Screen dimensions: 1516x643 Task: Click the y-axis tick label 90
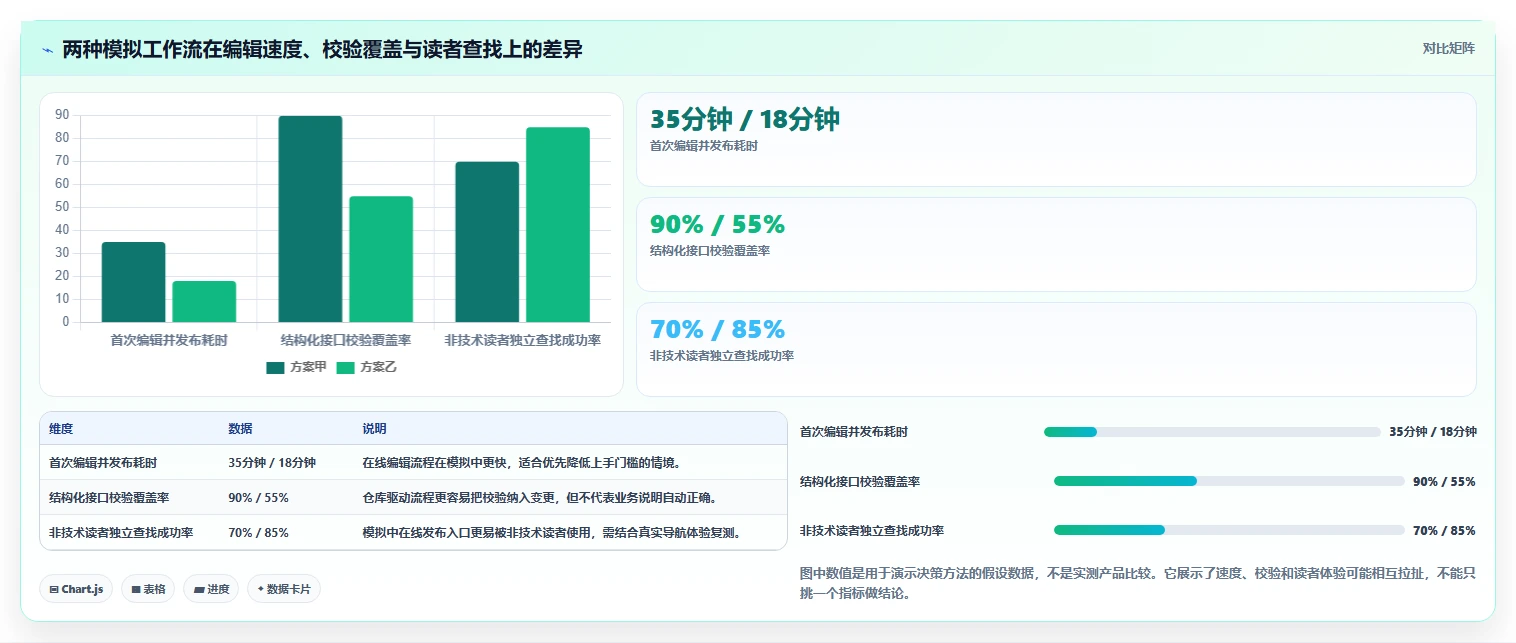(x=62, y=115)
